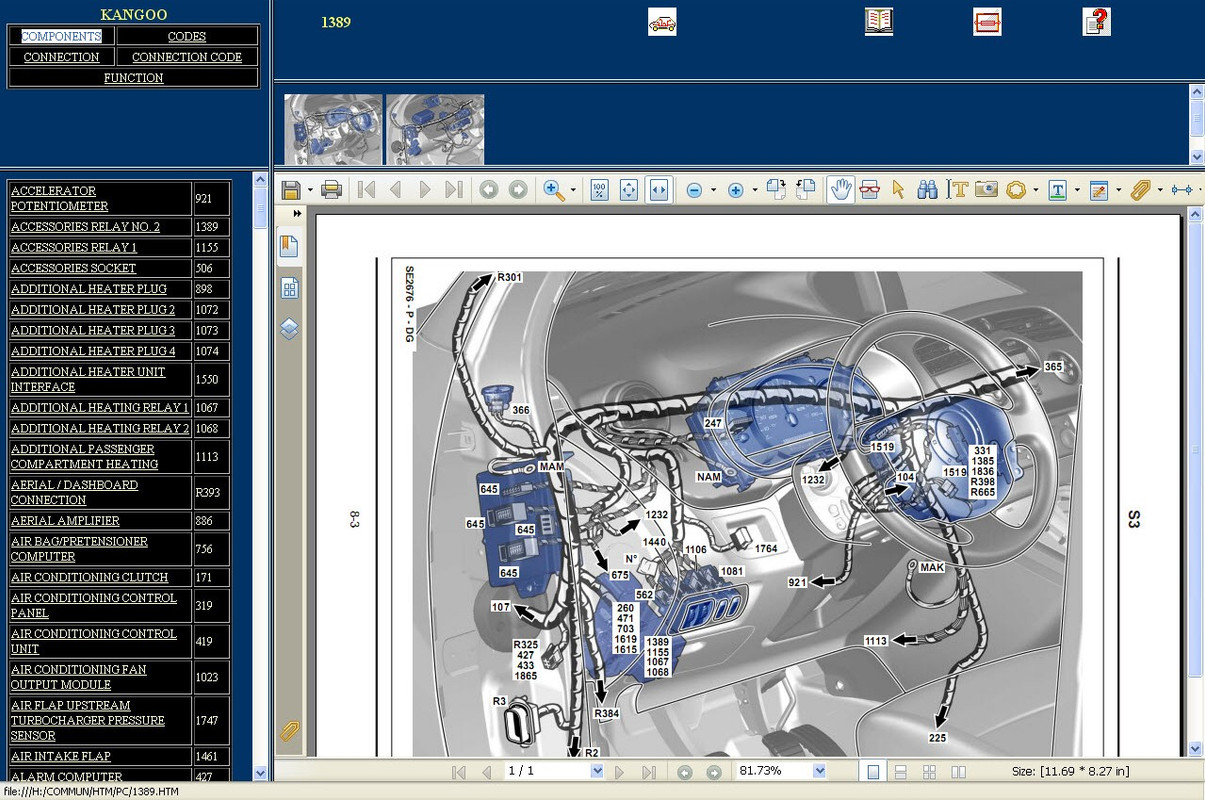
Task: Expand the Zoom In tool dropdown arrow
Action: (x=573, y=190)
